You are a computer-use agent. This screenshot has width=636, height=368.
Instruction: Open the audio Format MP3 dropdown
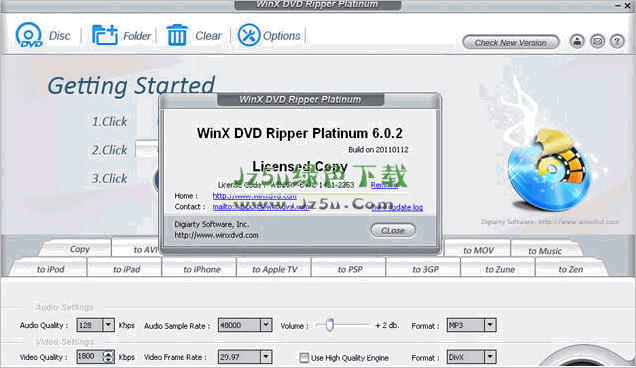pos(490,325)
